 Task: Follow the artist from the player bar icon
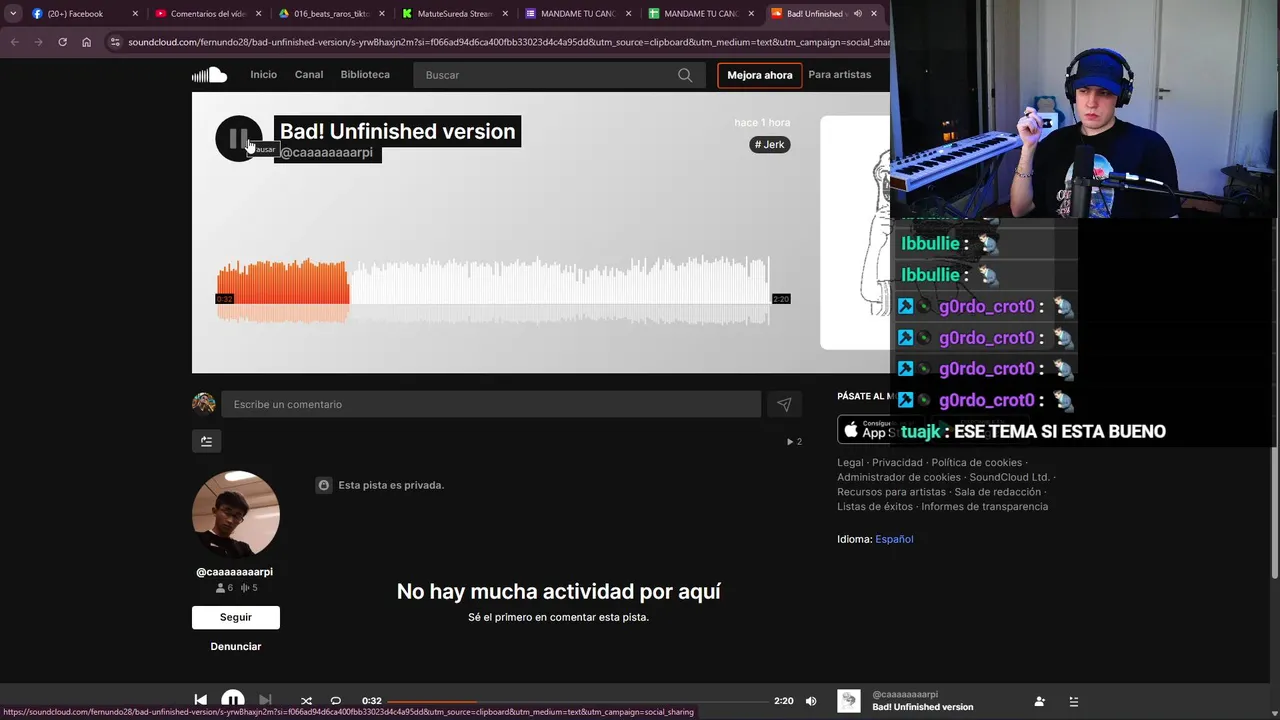[1040, 701]
